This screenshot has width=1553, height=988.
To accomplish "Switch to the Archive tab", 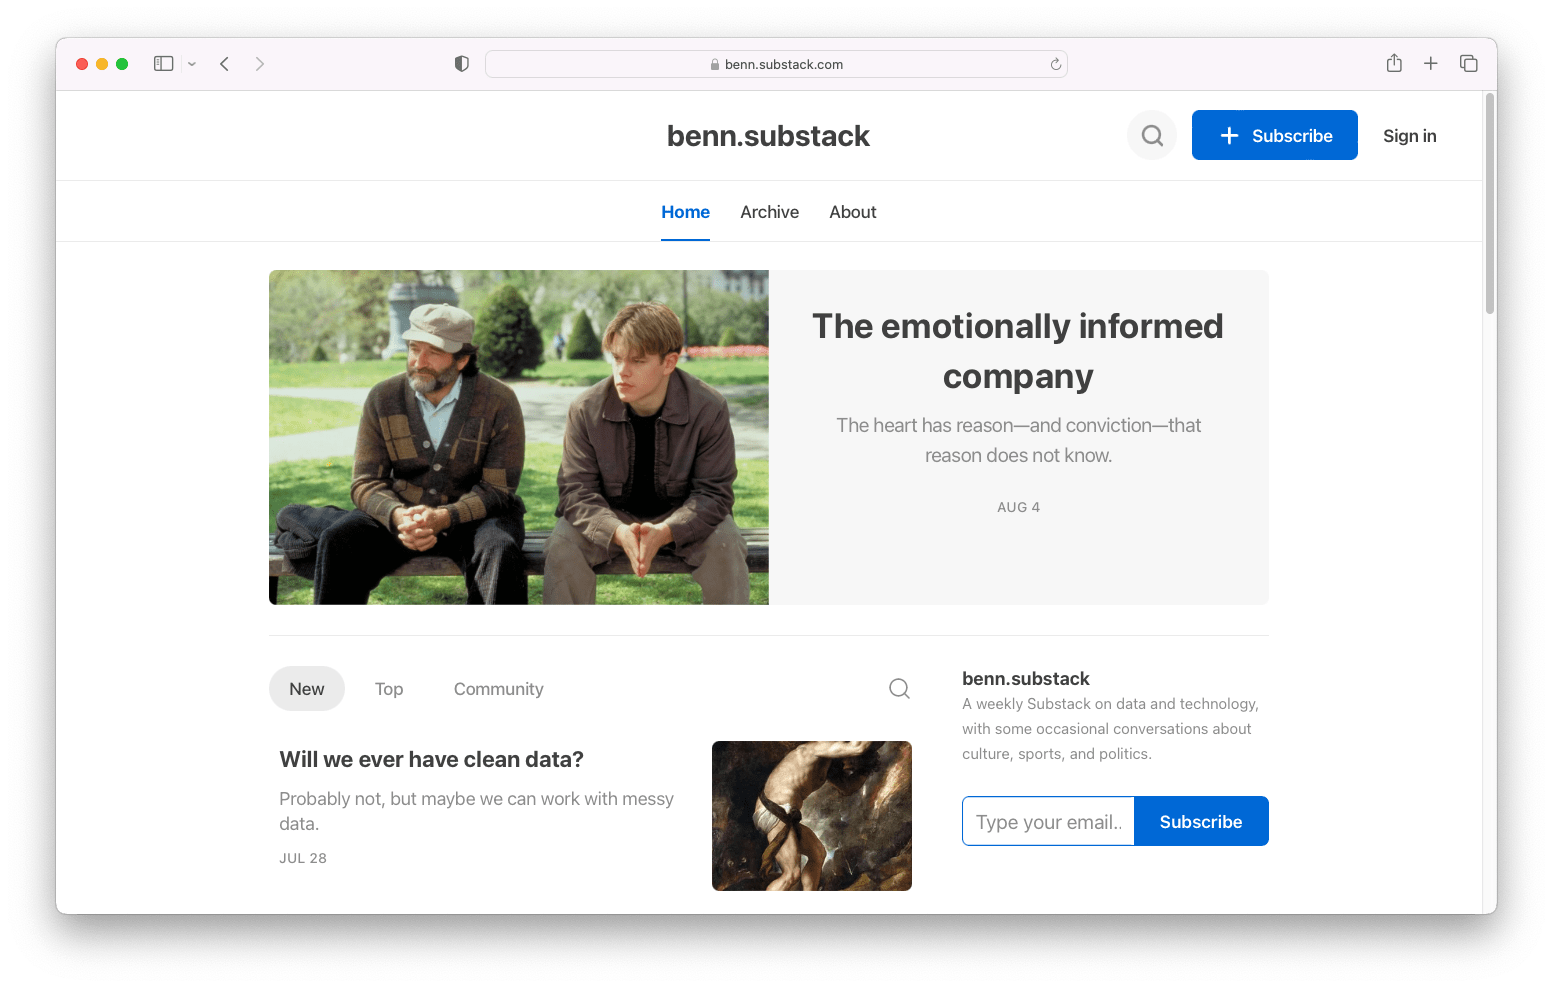I will tap(769, 212).
